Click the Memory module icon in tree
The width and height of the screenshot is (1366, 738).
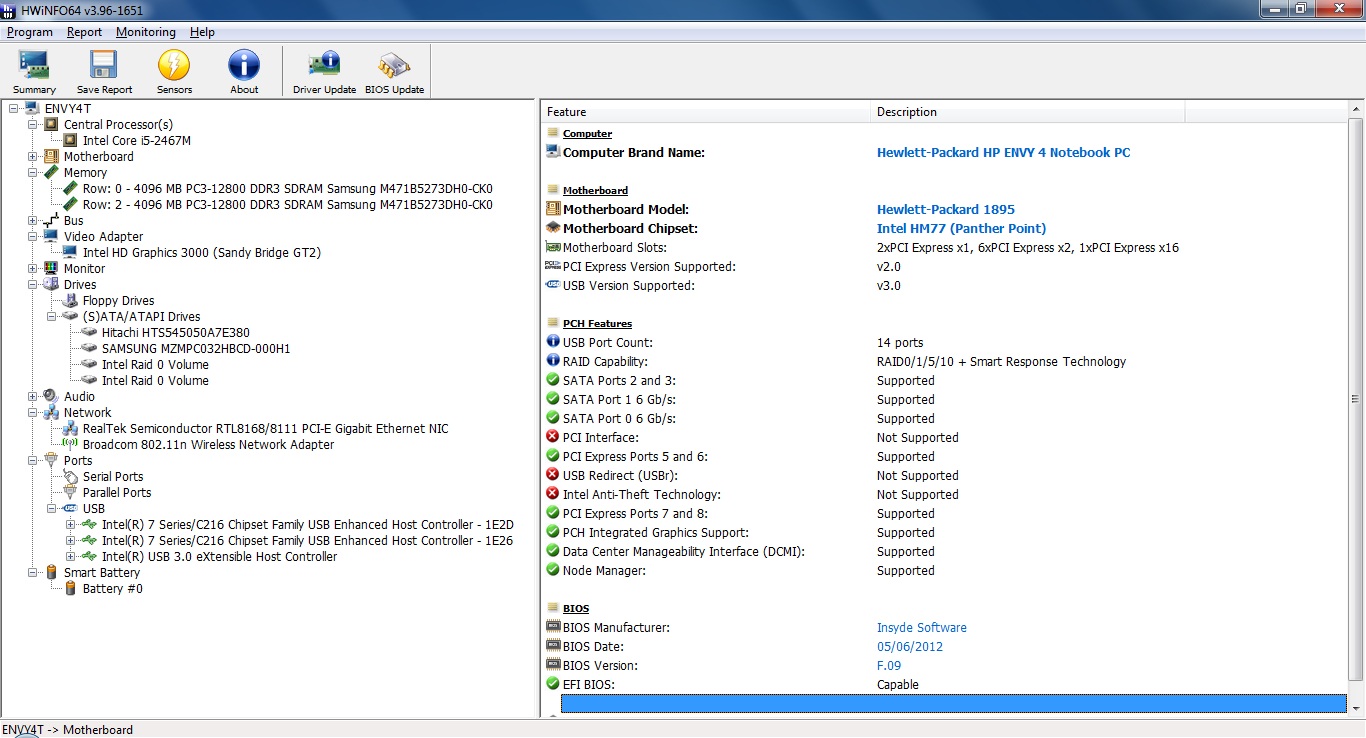[51, 172]
